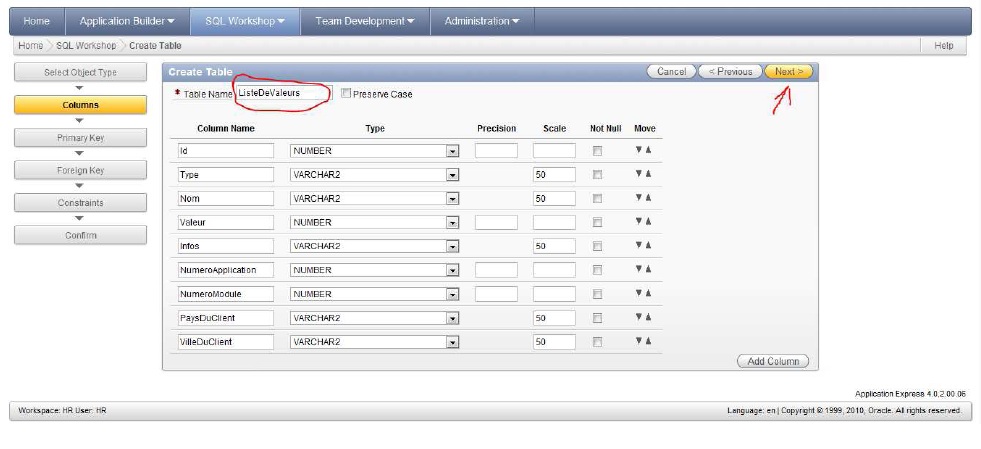Move PaysDuClient column down

[639, 318]
